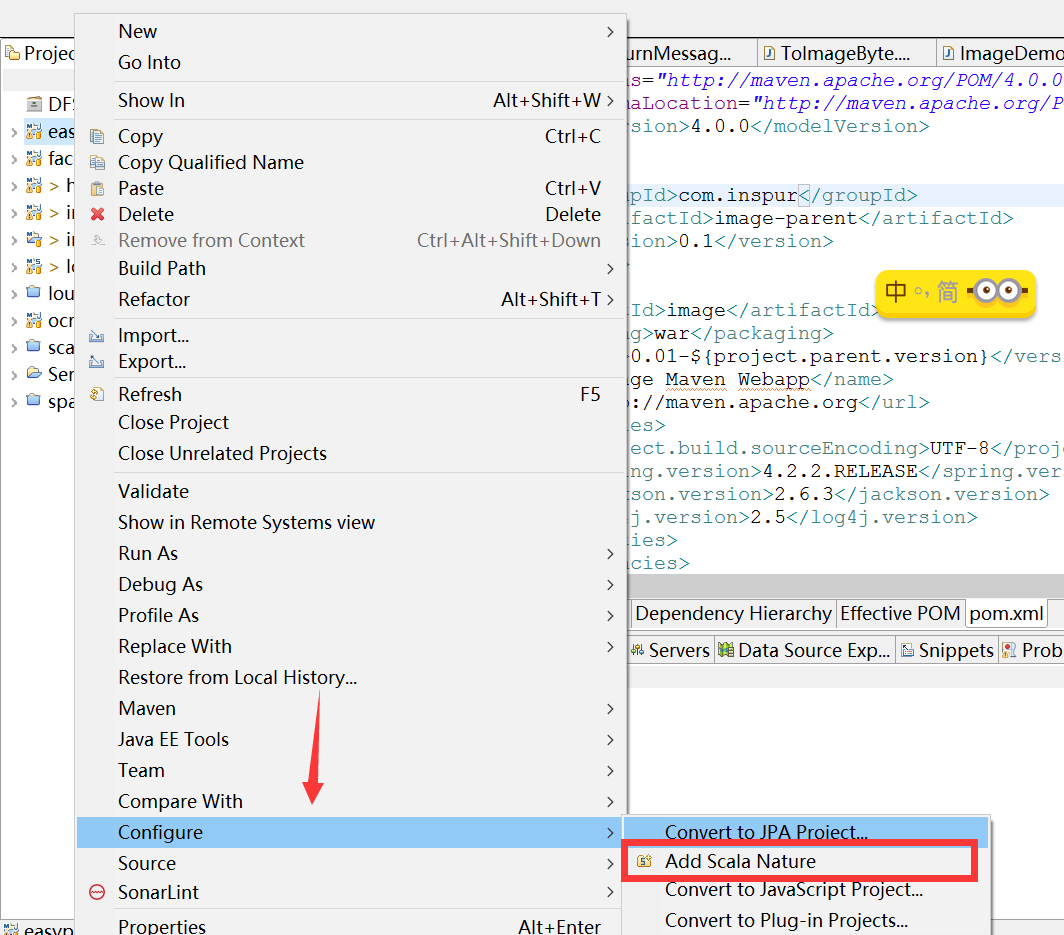Open the Debug As submenu
The height and width of the screenshot is (935, 1064).
pyautogui.click(x=351, y=585)
